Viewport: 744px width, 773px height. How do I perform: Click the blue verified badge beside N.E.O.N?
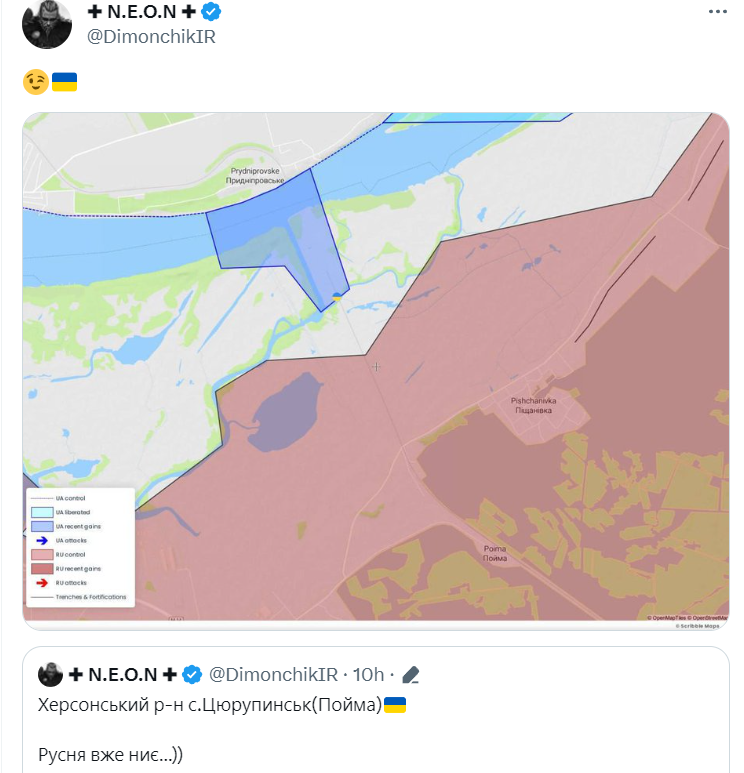211,11
